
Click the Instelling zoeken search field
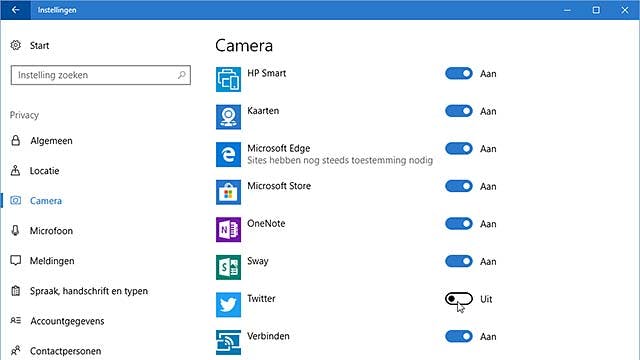pos(100,75)
